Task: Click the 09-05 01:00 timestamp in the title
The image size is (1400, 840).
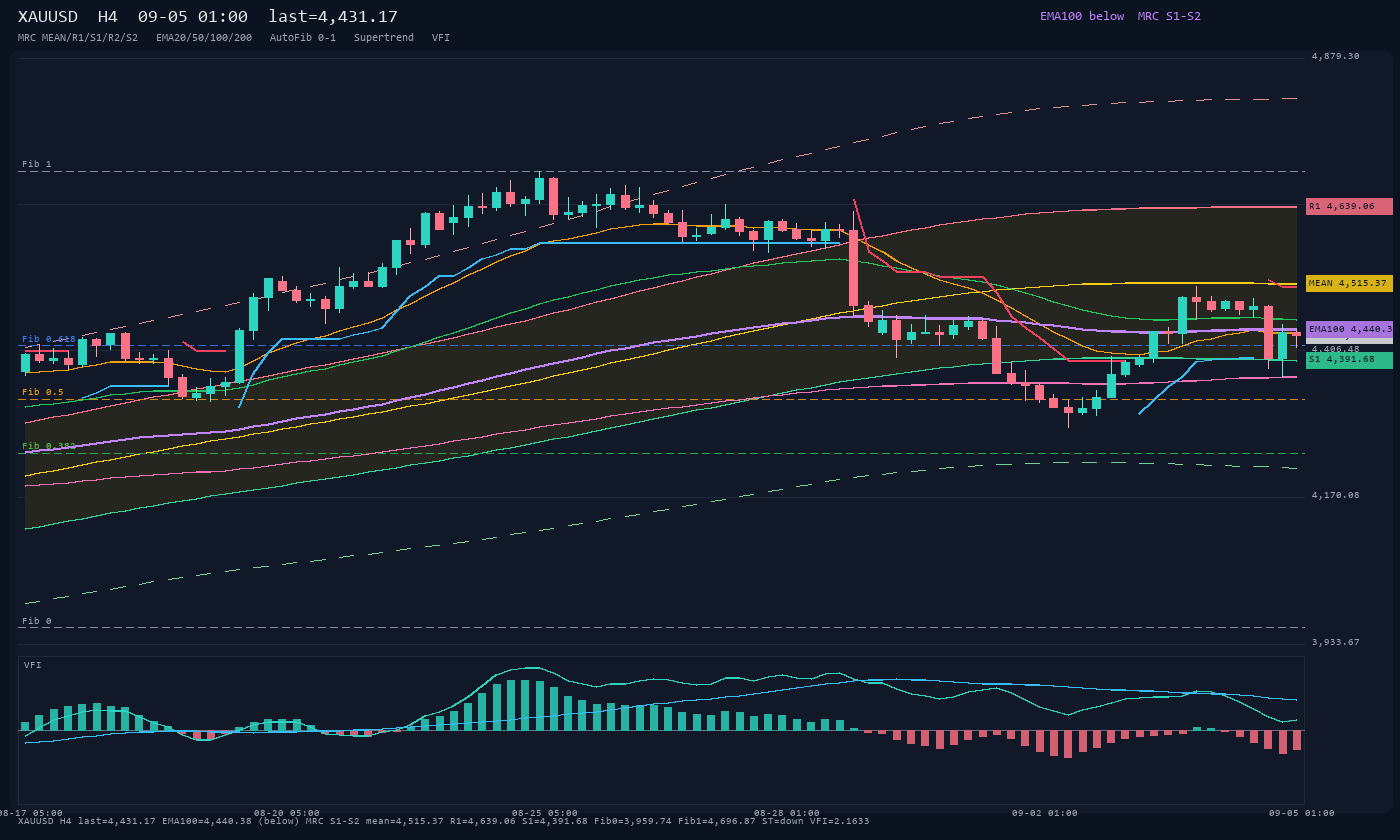Action: pyautogui.click(x=193, y=17)
